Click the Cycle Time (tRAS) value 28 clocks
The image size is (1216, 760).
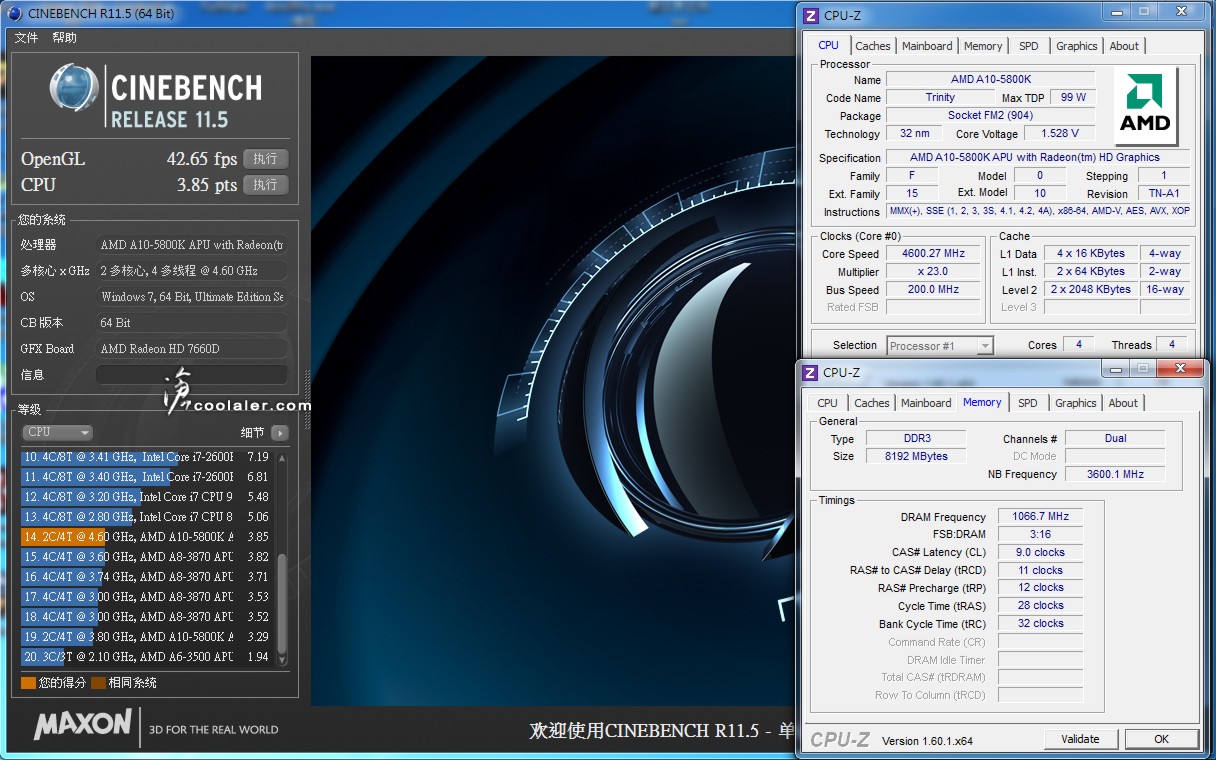click(x=1040, y=605)
